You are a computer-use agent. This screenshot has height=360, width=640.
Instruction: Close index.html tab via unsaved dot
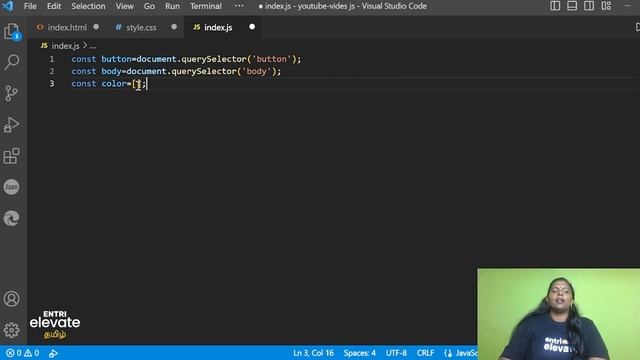pos(96,27)
